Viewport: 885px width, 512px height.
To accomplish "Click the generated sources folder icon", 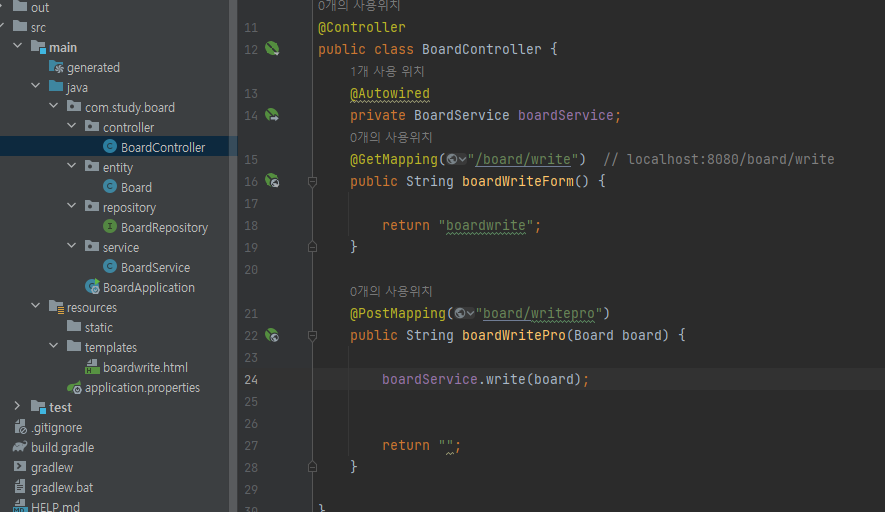I will point(56,67).
